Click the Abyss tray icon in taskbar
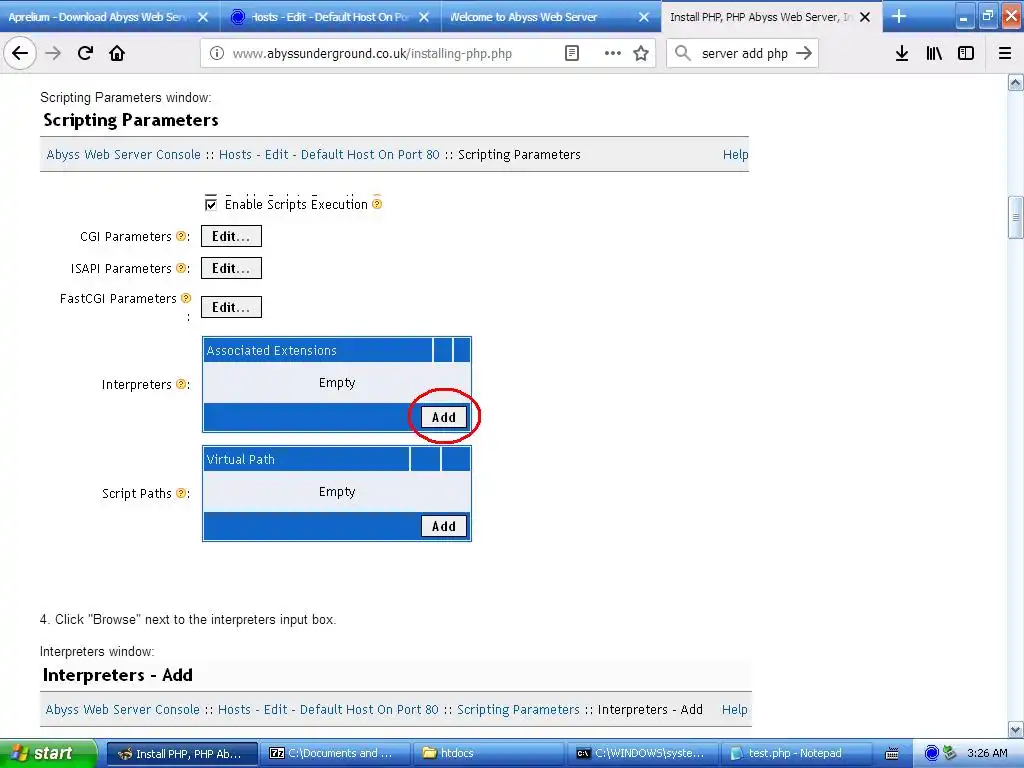Image resolution: width=1024 pixels, height=768 pixels. coord(932,753)
